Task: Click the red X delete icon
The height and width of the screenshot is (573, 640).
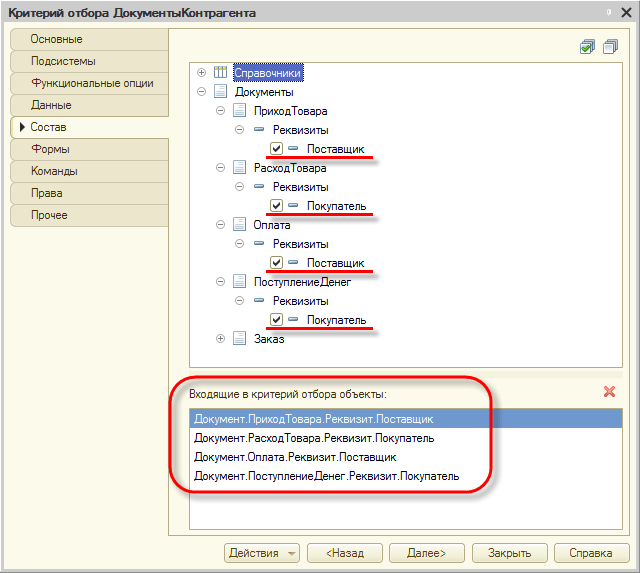Action: pyautogui.click(x=609, y=392)
